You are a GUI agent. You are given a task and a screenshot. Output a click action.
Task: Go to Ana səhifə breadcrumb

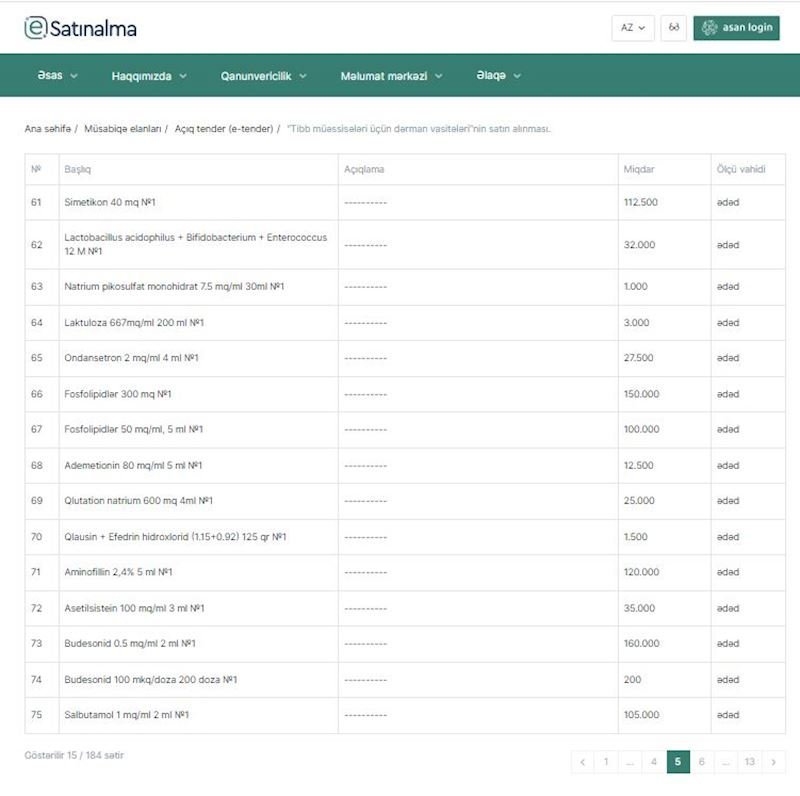(47, 129)
